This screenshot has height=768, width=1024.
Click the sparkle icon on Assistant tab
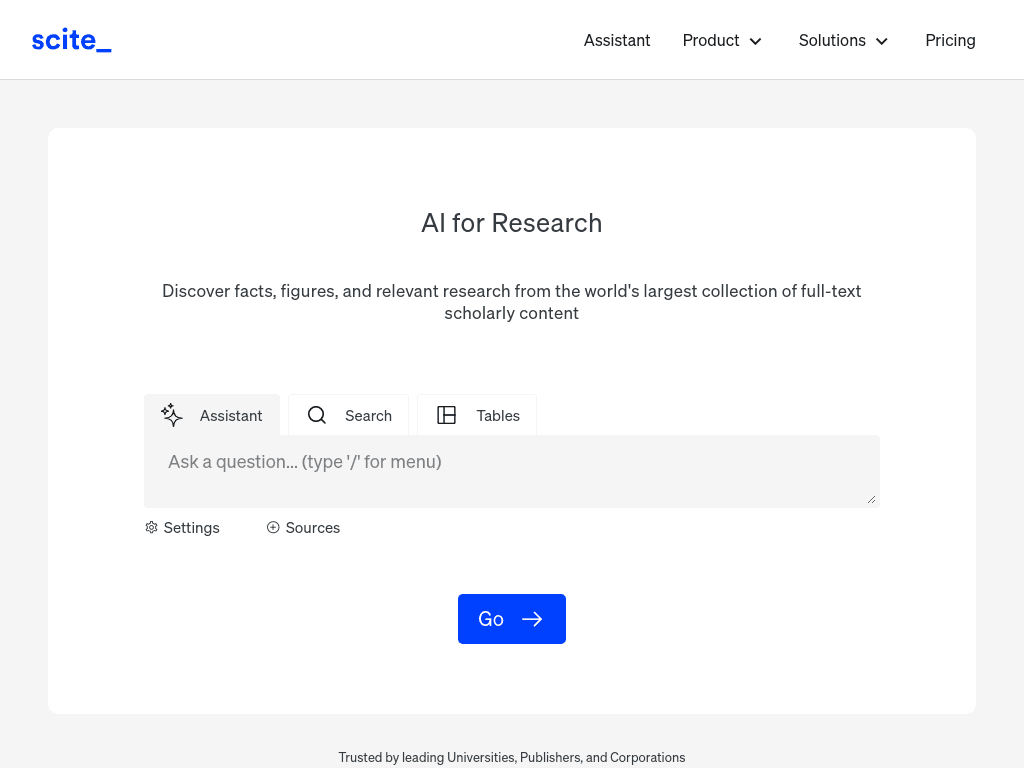[x=172, y=415]
